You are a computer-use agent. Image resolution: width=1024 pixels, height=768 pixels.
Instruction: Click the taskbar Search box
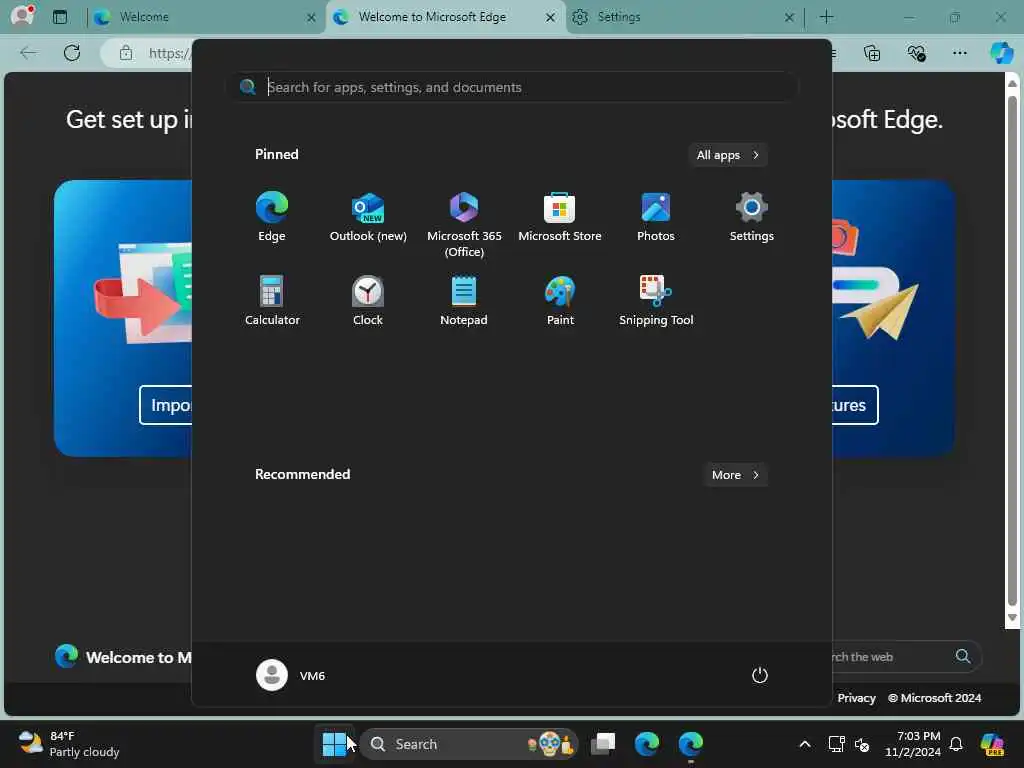tap(469, 744)
